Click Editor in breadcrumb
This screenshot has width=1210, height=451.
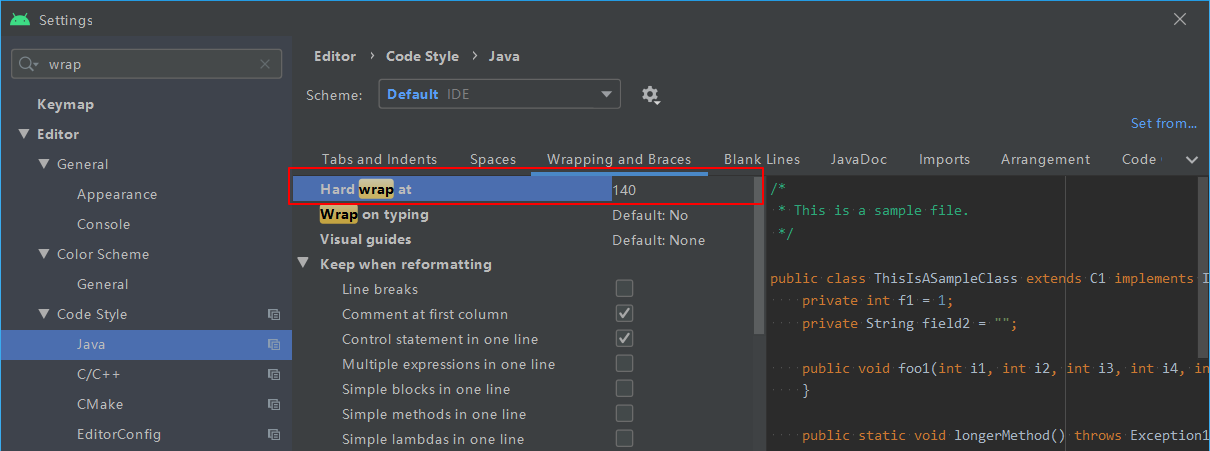335,56
